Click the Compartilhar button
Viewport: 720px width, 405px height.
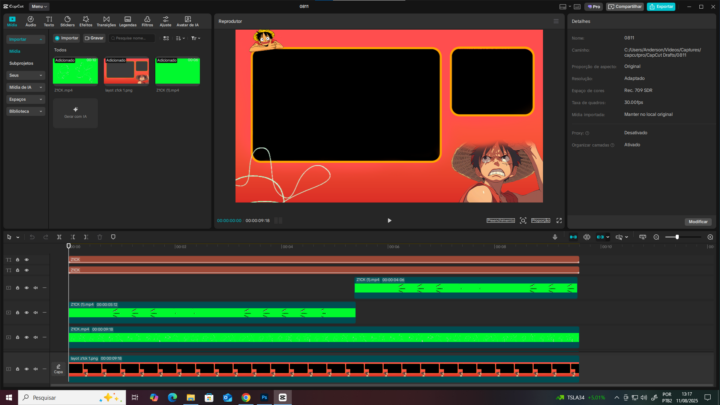625,6
